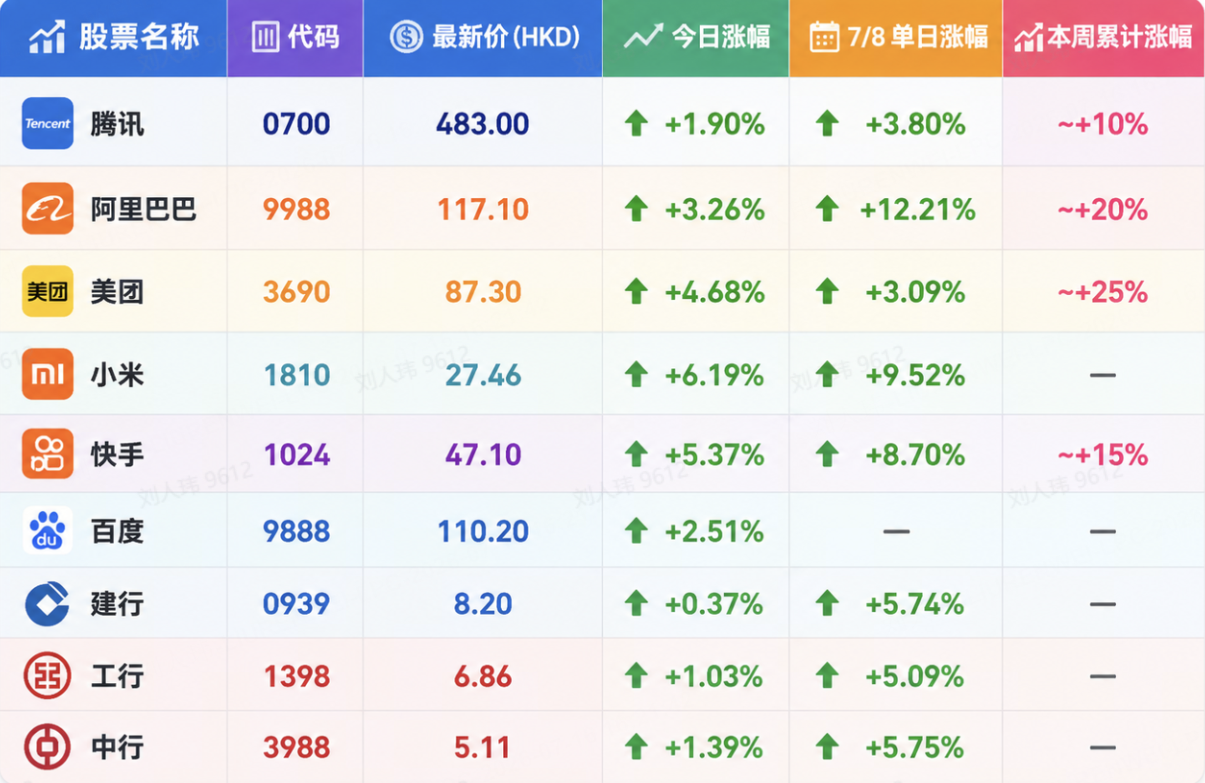Click stock code 3988

click(x=296, y=747)
